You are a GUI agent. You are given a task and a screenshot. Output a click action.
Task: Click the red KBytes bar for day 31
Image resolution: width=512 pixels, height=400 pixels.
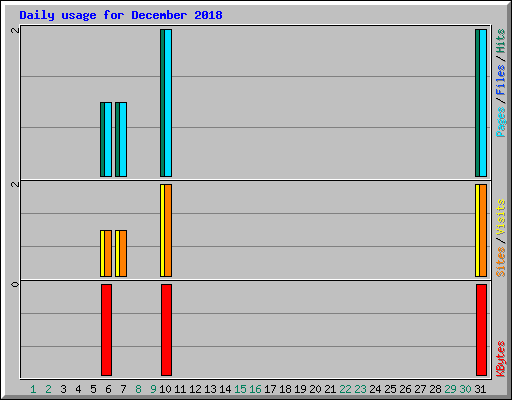481,330
